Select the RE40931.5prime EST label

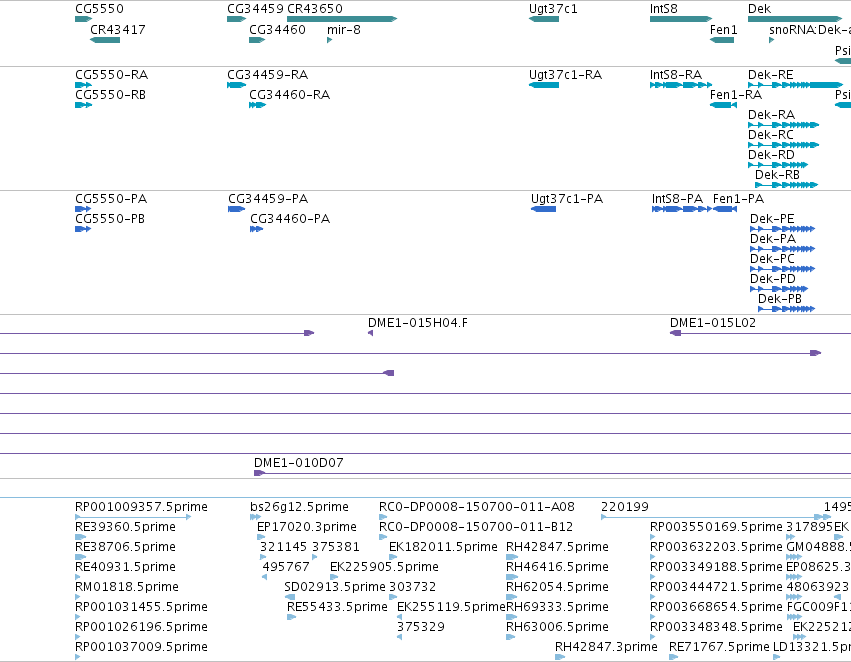point(125,568)
